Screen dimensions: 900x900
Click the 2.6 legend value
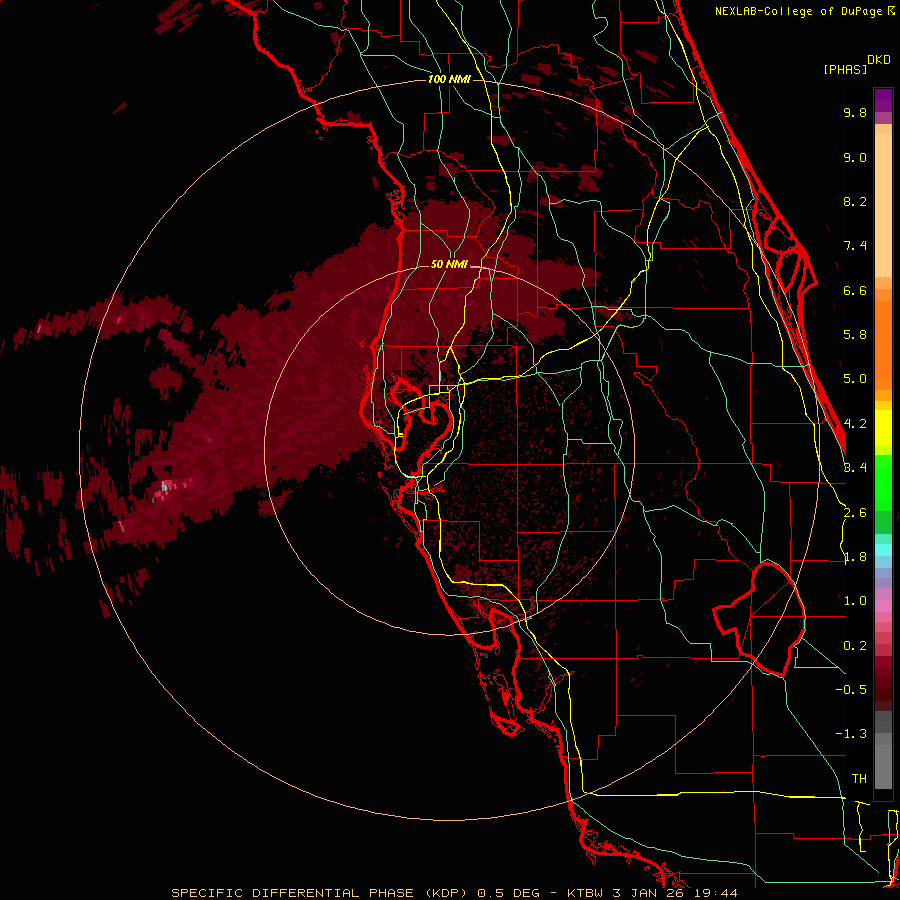pos(855,513)
